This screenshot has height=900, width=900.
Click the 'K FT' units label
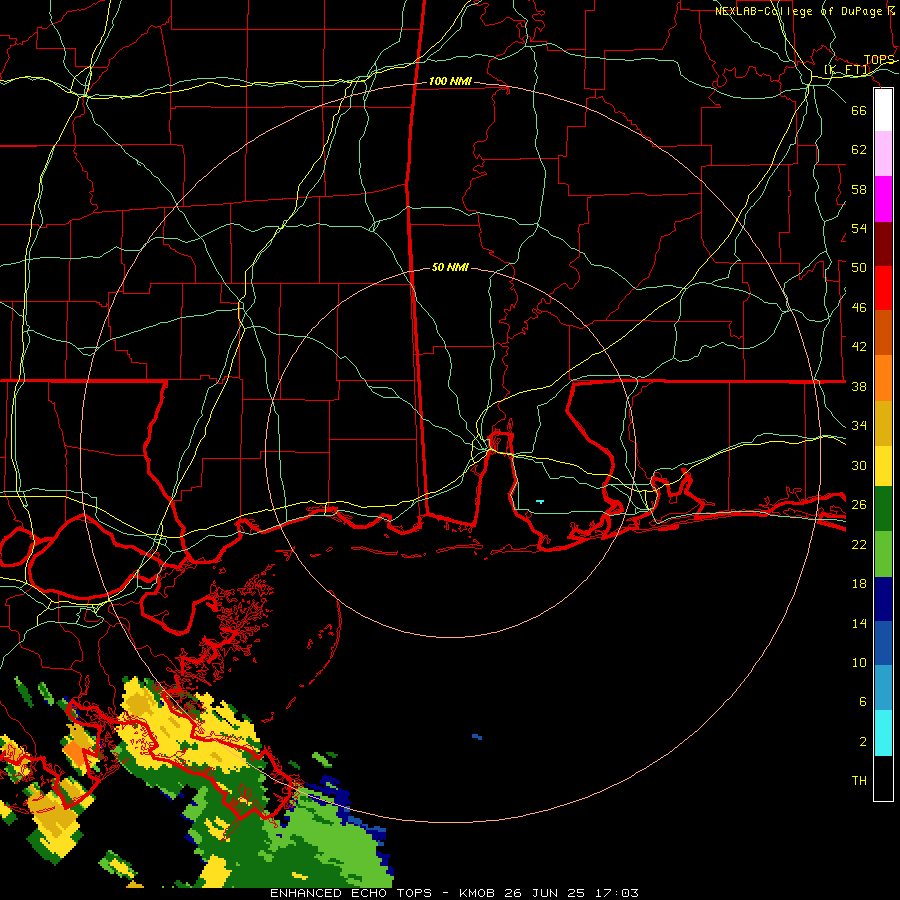coord(847,70)
